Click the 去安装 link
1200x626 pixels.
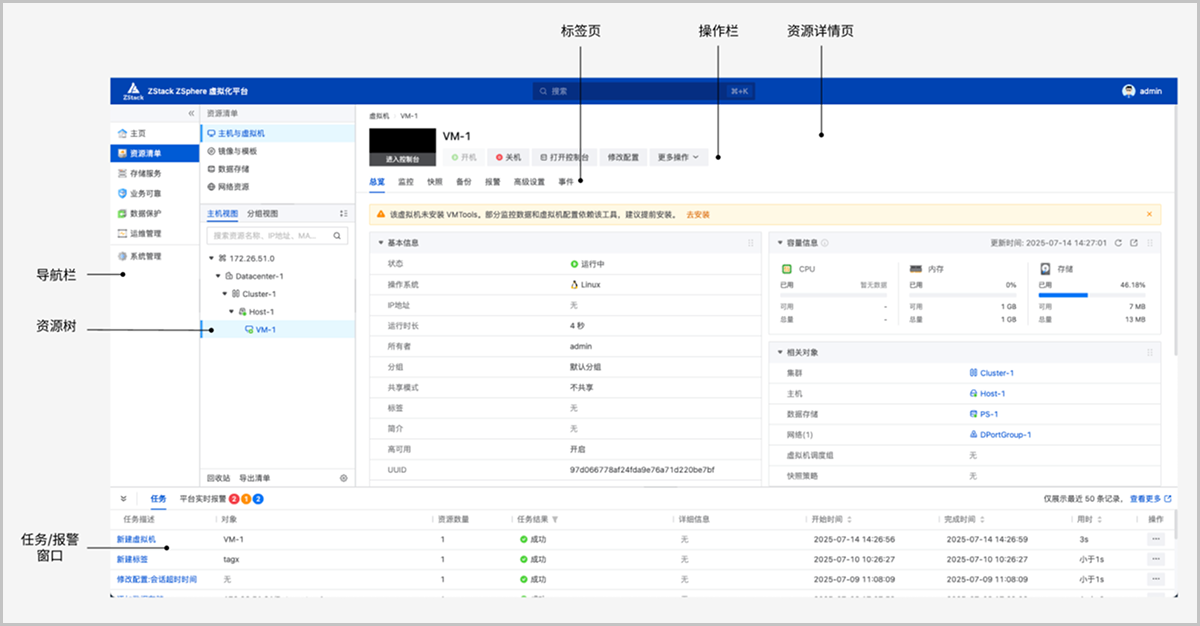698,214
